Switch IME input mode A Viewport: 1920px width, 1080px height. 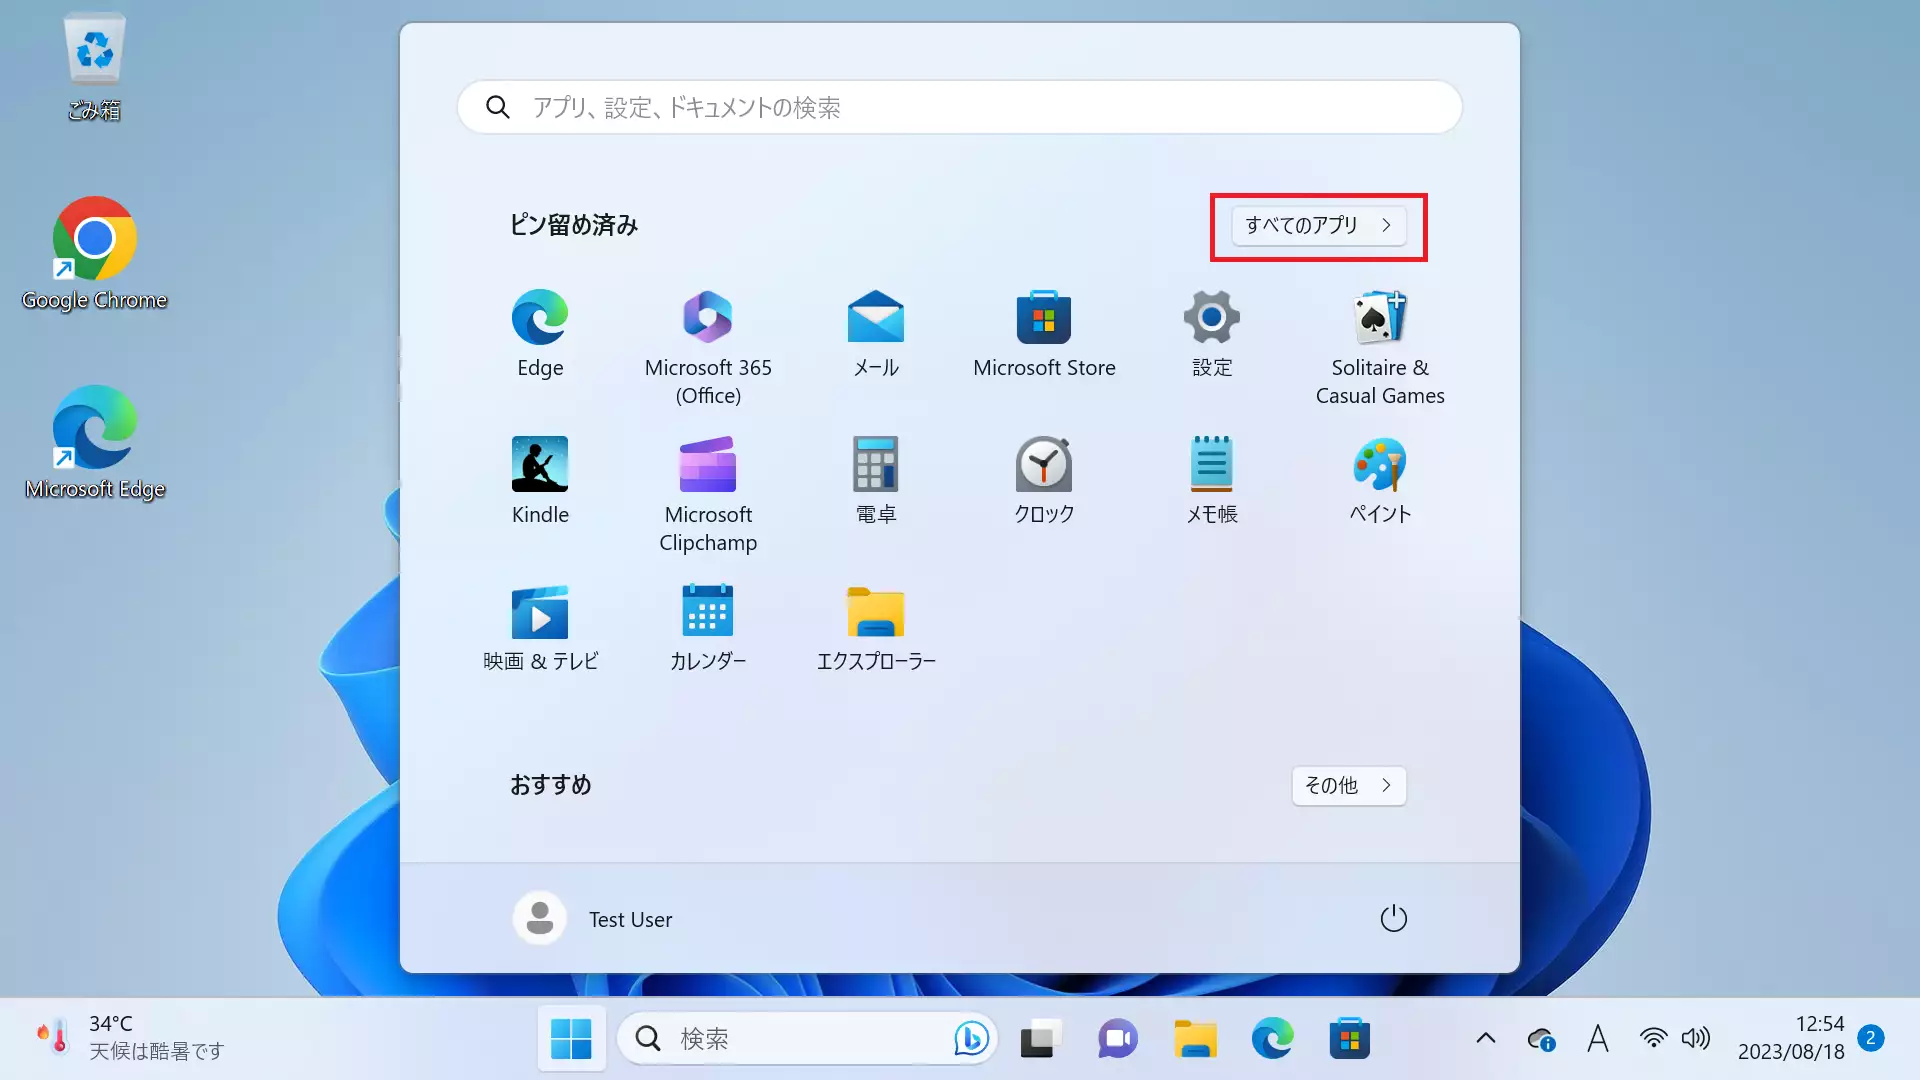(x=1598, y=1039)
